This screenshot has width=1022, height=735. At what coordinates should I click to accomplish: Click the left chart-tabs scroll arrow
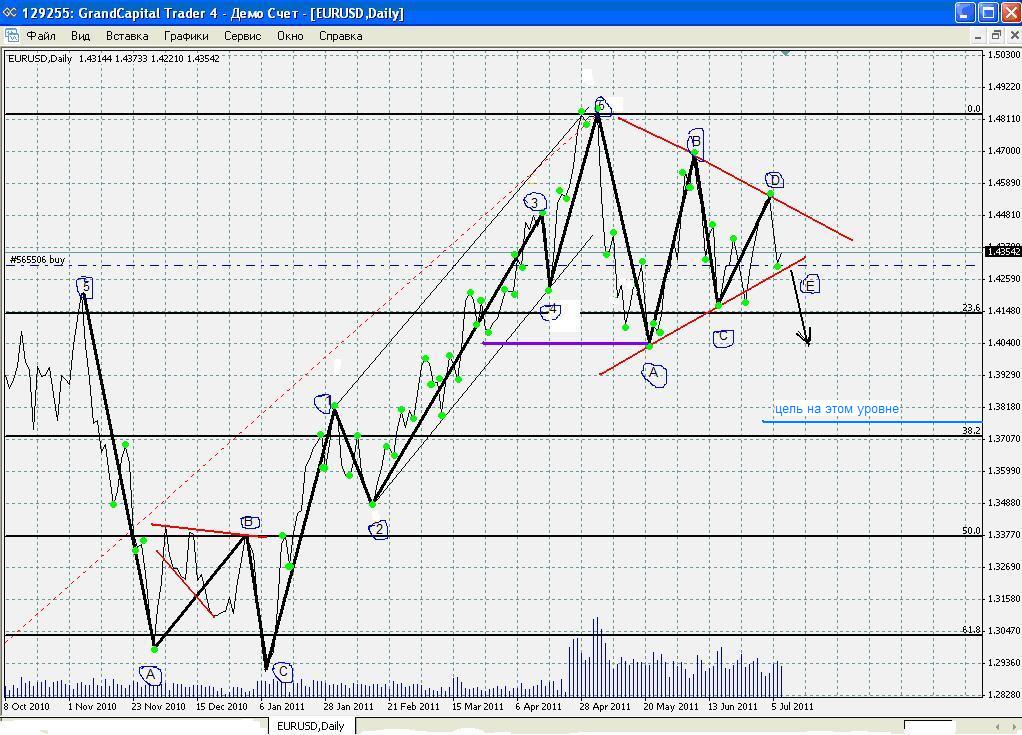(x=997, y=726)
